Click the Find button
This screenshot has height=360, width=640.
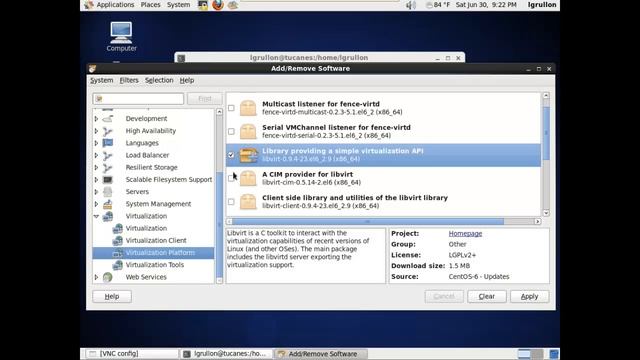click(x=204, y=99)
